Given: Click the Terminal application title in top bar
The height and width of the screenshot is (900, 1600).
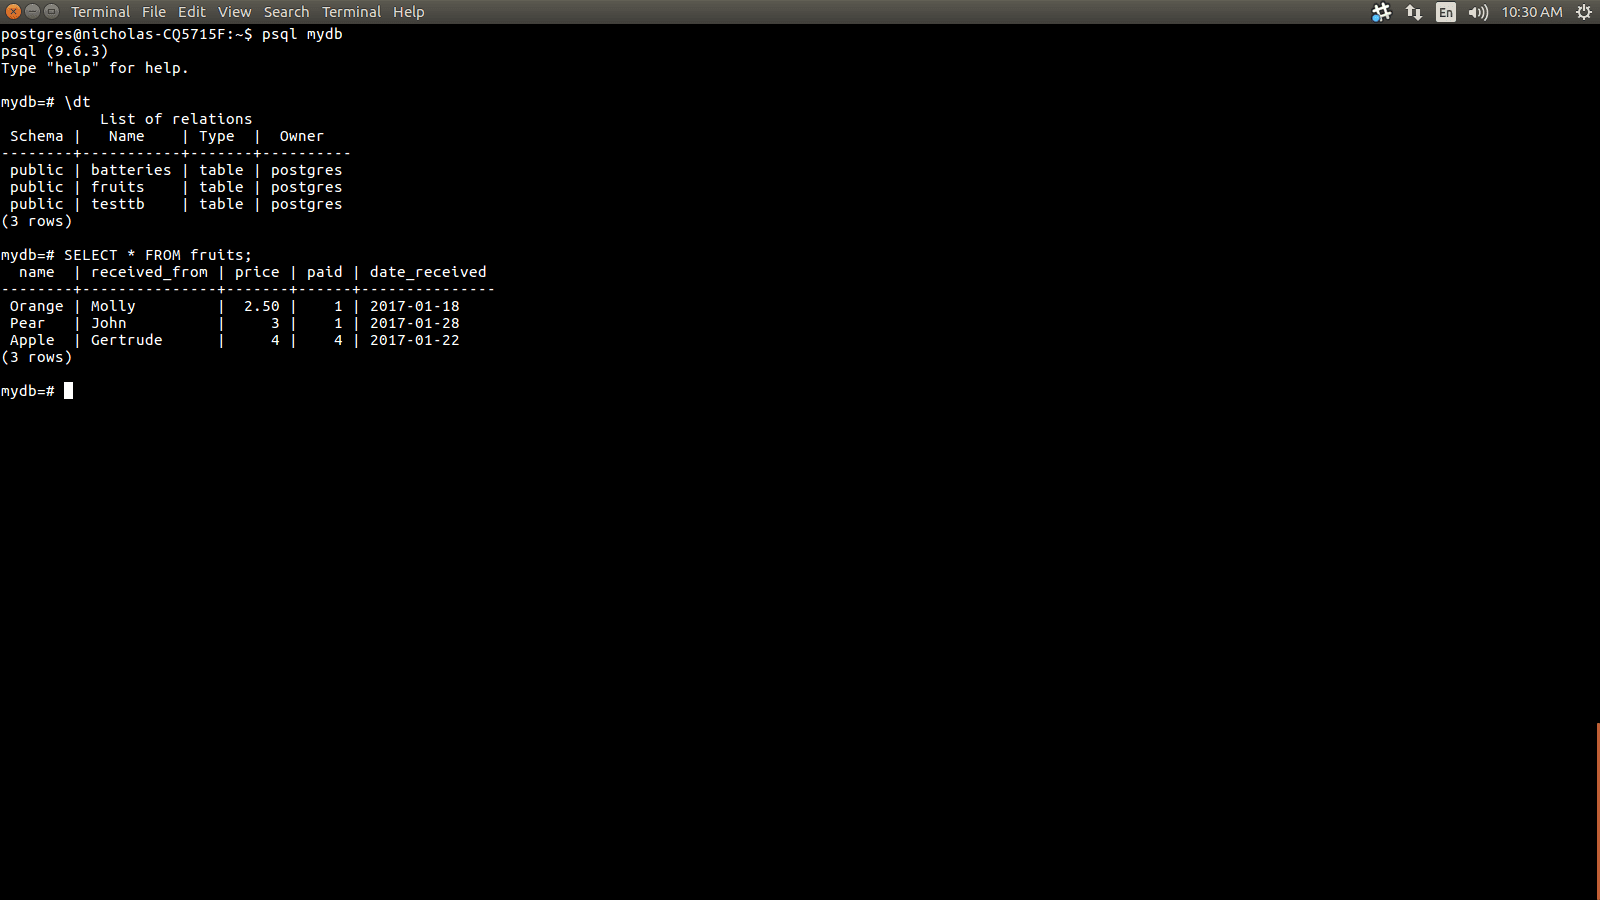Looking at the screenshot, I should point(100,12).
